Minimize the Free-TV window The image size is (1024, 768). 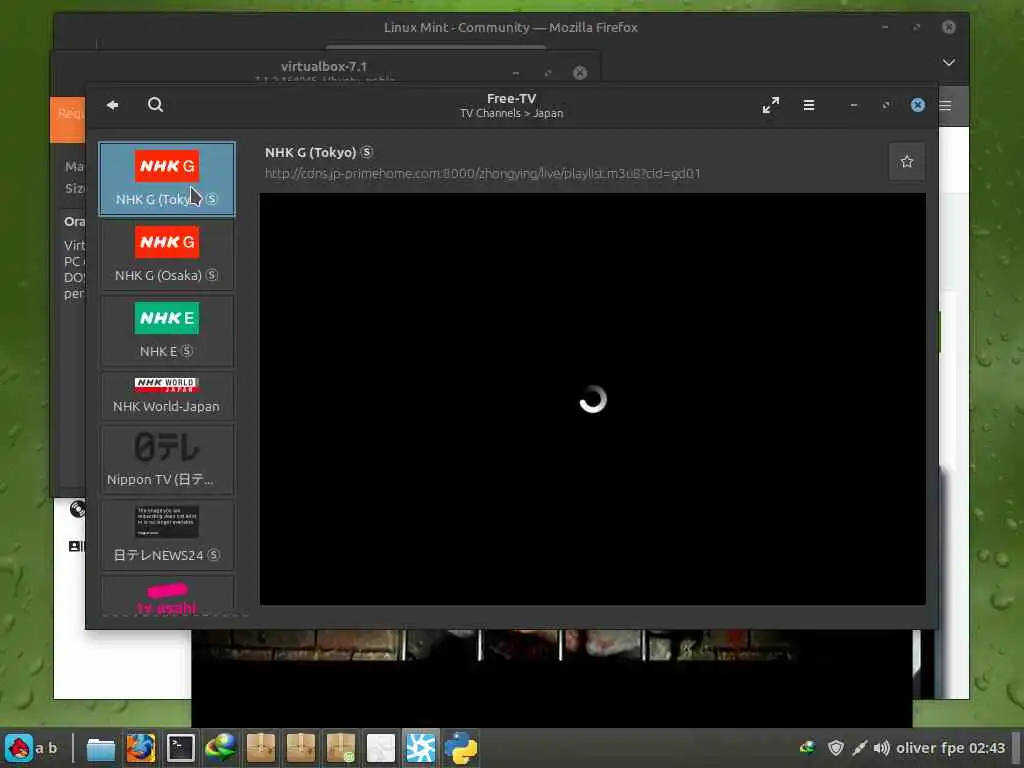pyautogui.click(x=854, y=105)
